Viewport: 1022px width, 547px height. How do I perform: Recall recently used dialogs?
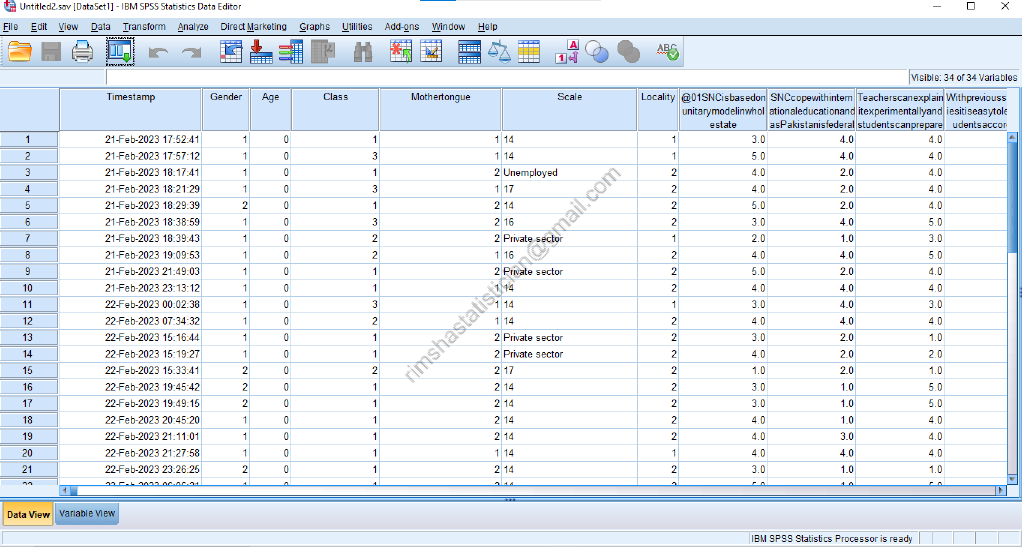click(120, 52)
